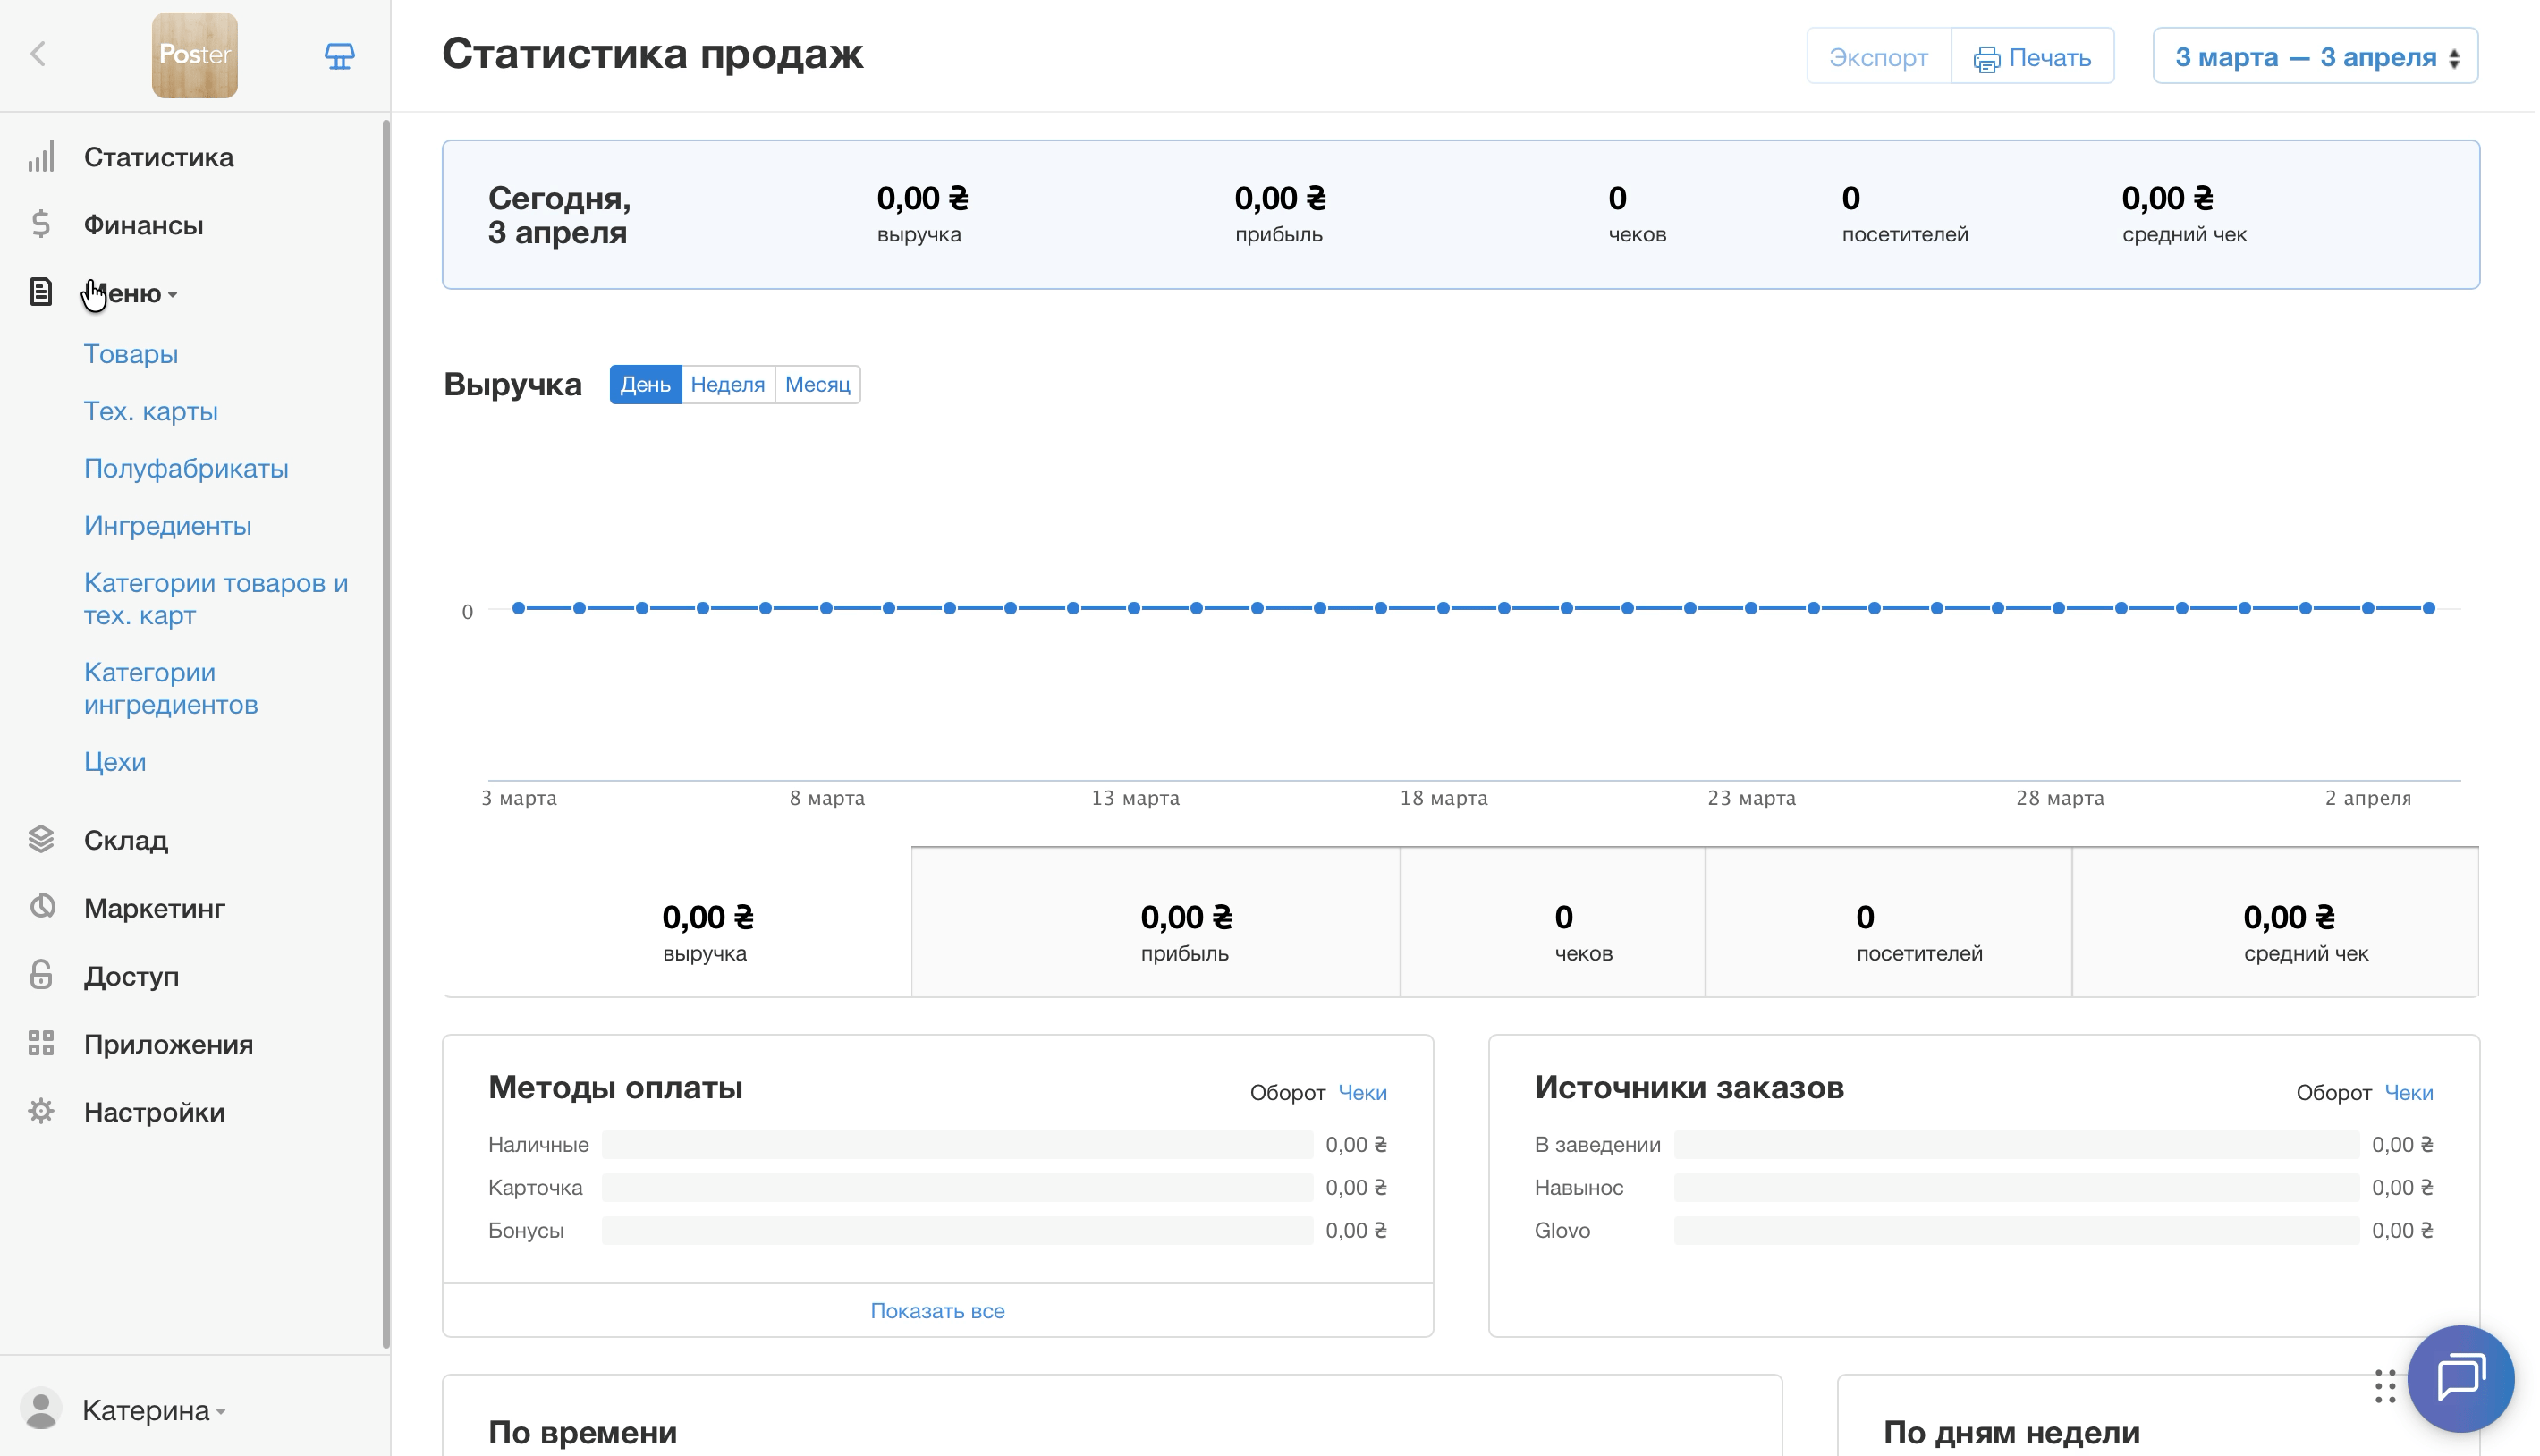Click the Finances dollar sign icon
Screen dimensions: 2540x1456
pos(41,224)
